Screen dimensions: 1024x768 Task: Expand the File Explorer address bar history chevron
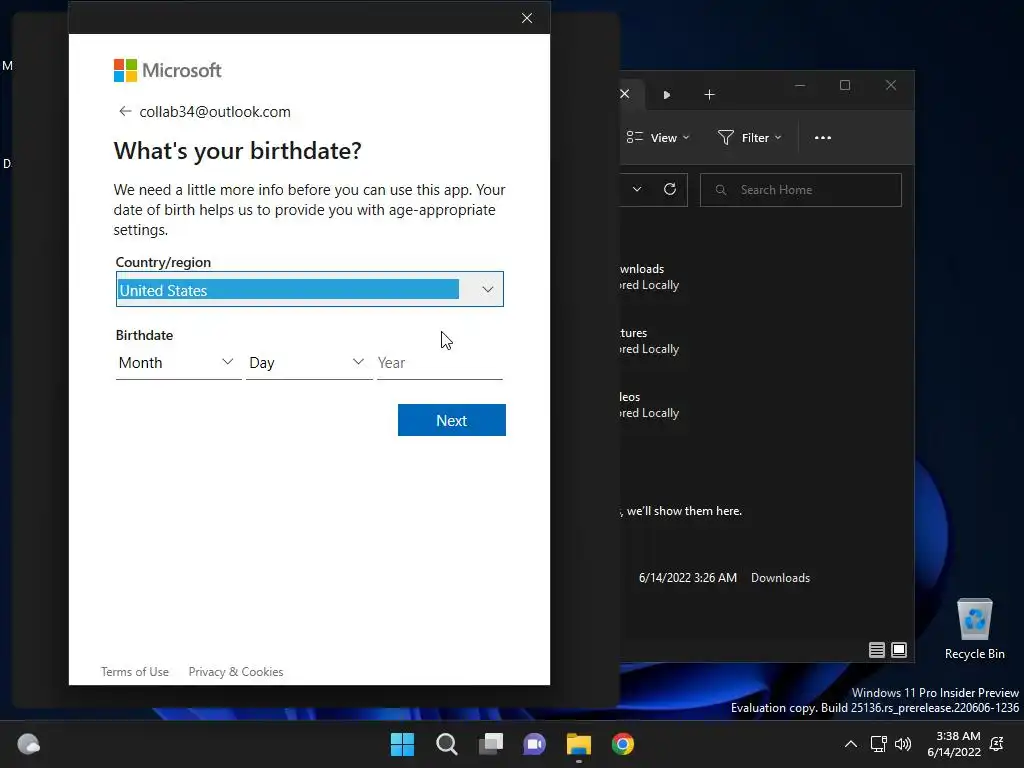pos(637,189)
